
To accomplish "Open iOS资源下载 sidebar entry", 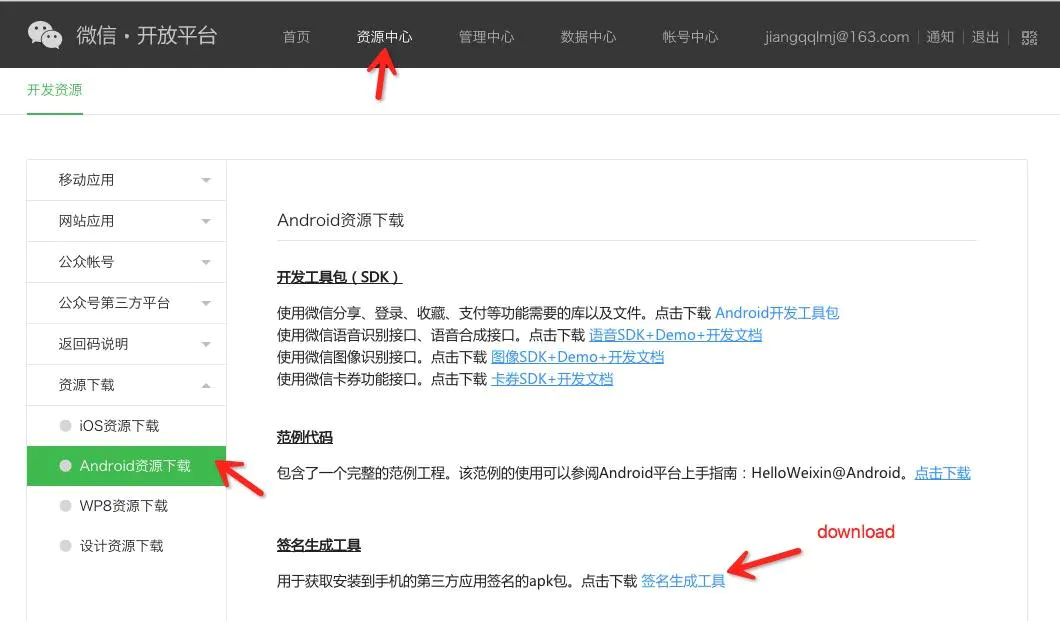I will point(126,426).
